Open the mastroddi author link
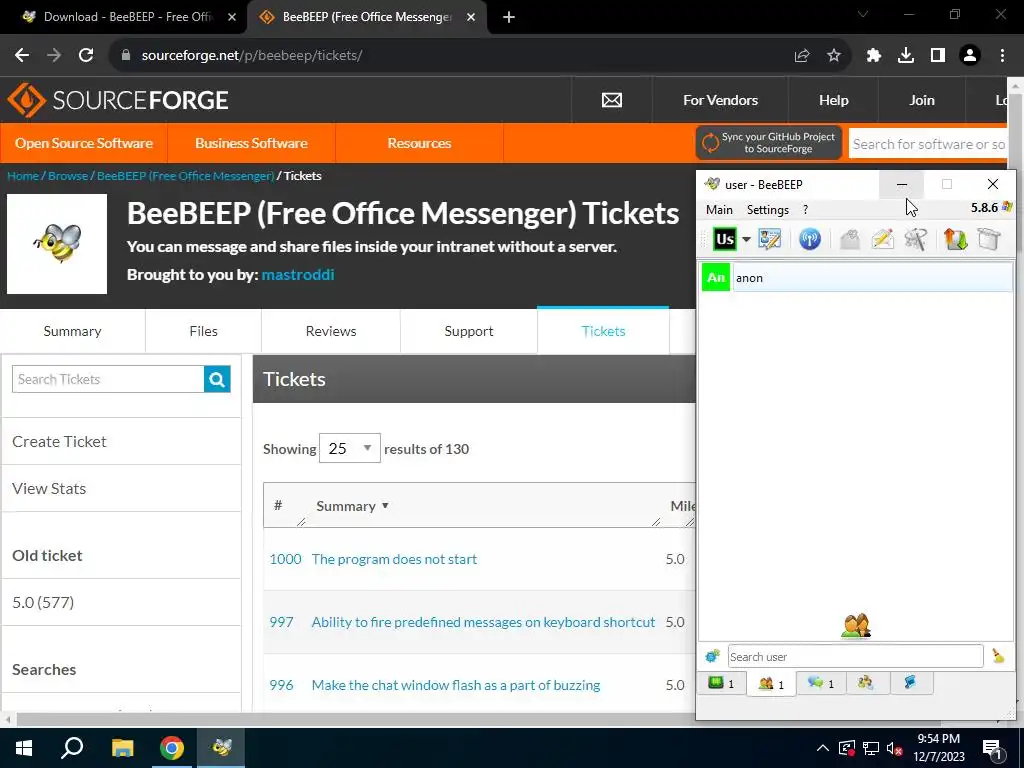This screenshot has height=768, width=1024. (298, 274)
